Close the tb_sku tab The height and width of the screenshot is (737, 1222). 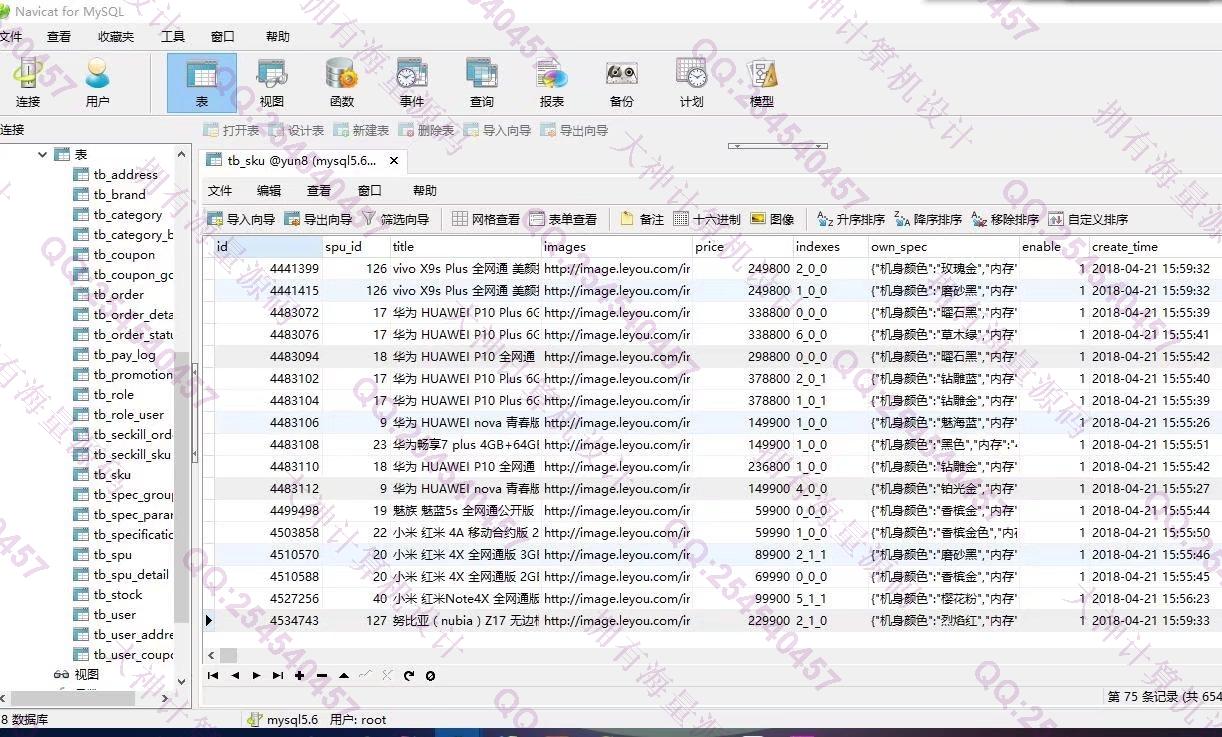pos(394,160)
